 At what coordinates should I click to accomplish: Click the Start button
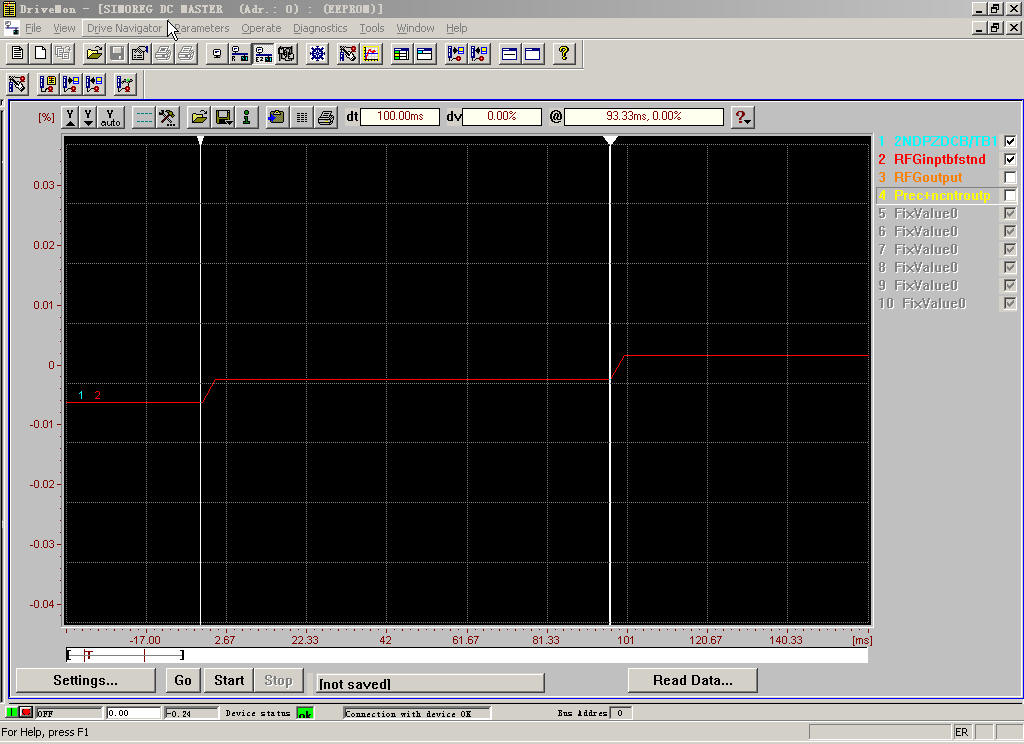pyautogui.click(x=229, y=680)
